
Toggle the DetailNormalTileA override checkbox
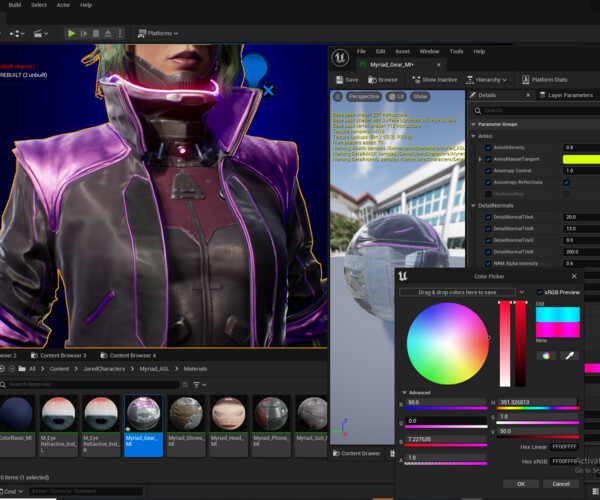488,217
